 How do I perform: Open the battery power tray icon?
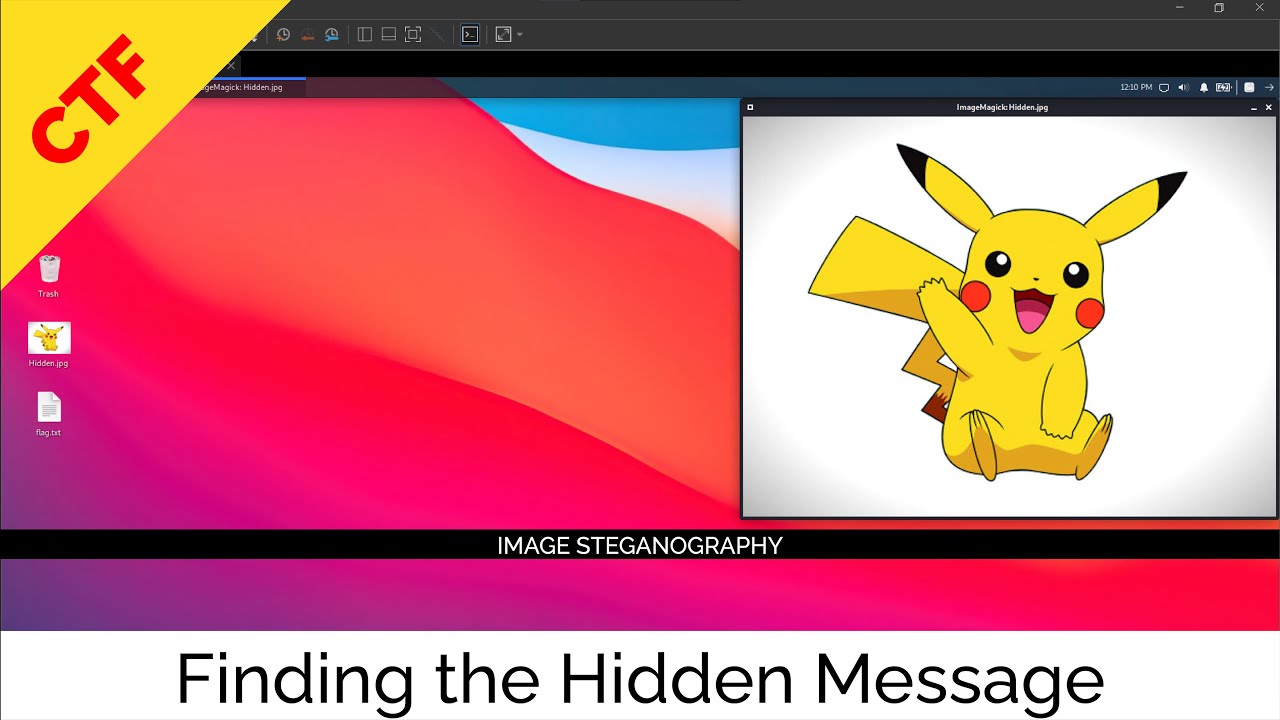[x=1223, y=87]
